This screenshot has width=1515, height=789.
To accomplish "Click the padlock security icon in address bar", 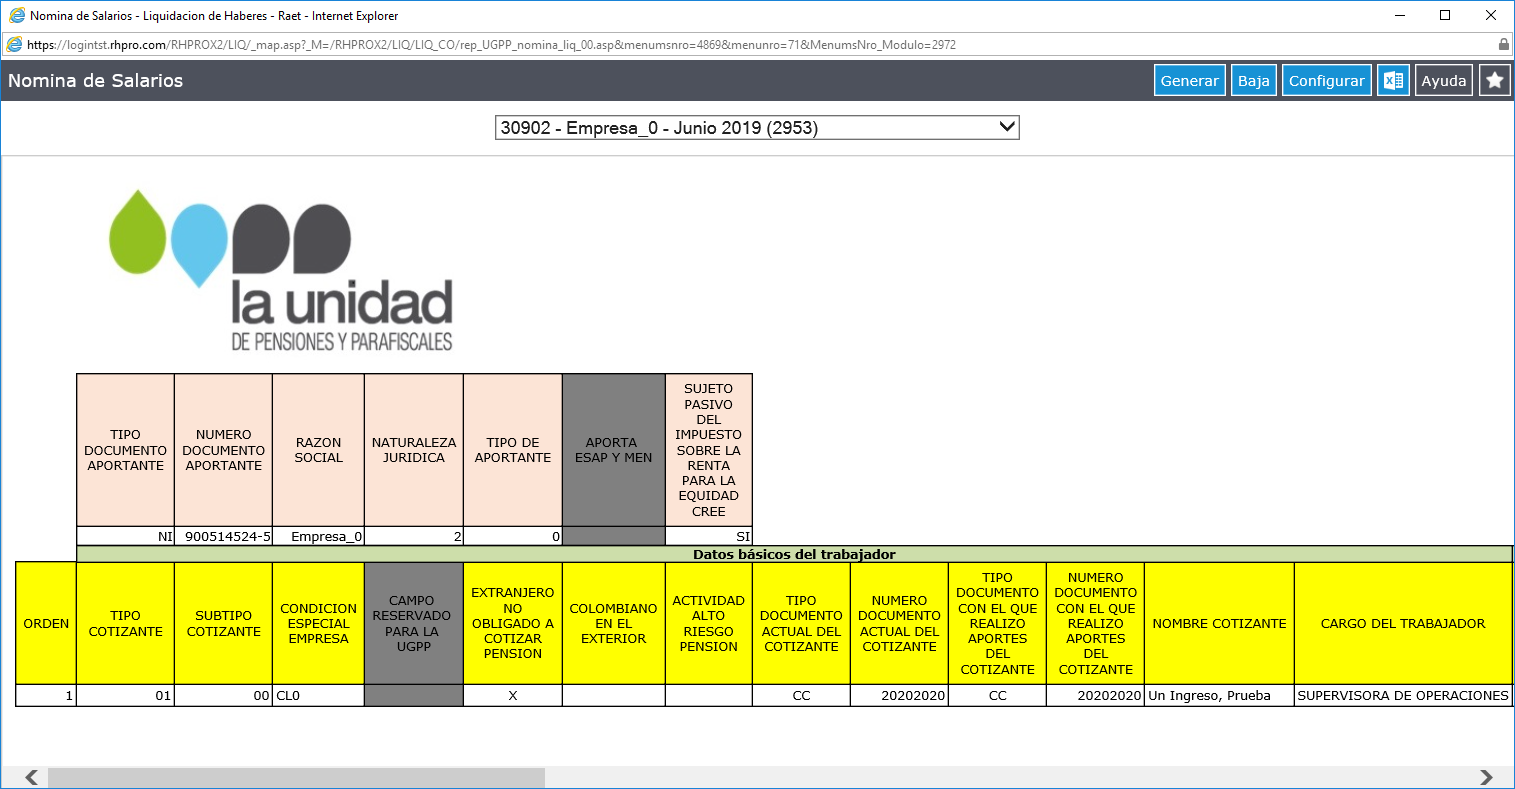I will point(1503,44).
